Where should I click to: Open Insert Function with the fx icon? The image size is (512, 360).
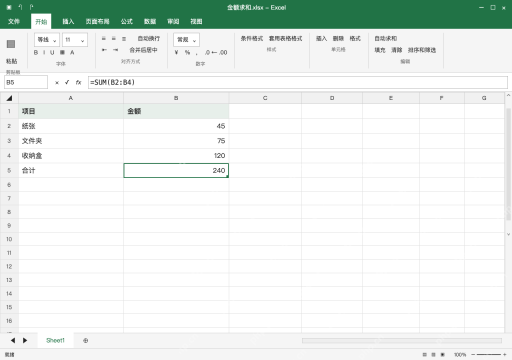78,82
